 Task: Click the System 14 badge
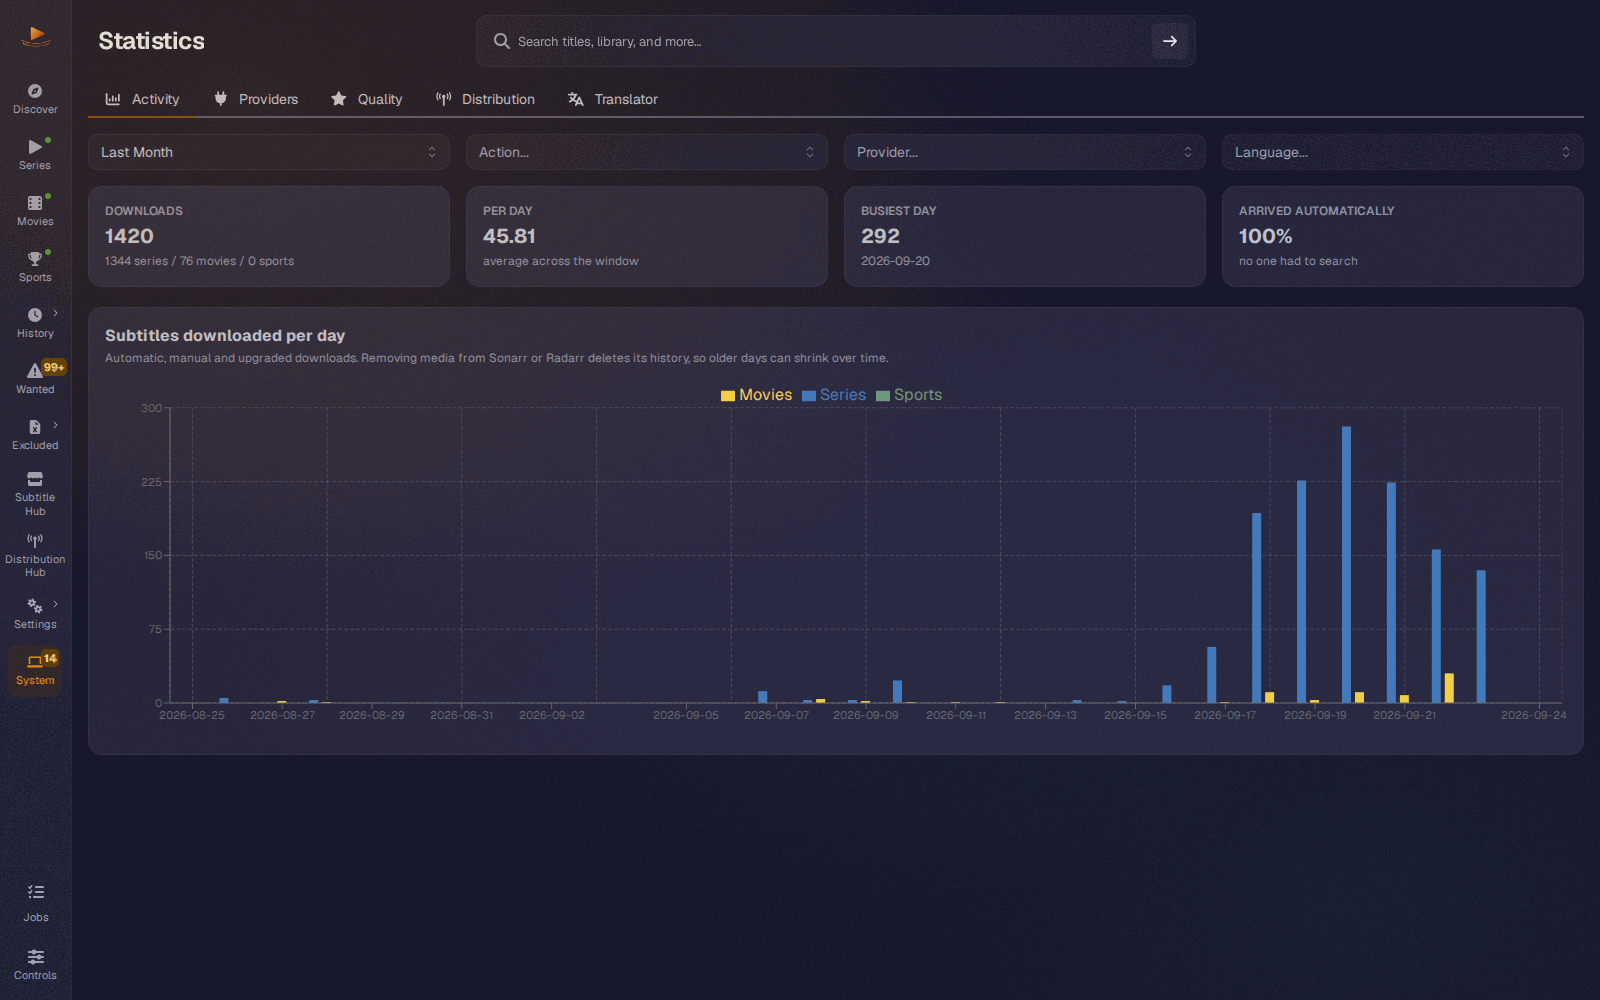[50, 658]
